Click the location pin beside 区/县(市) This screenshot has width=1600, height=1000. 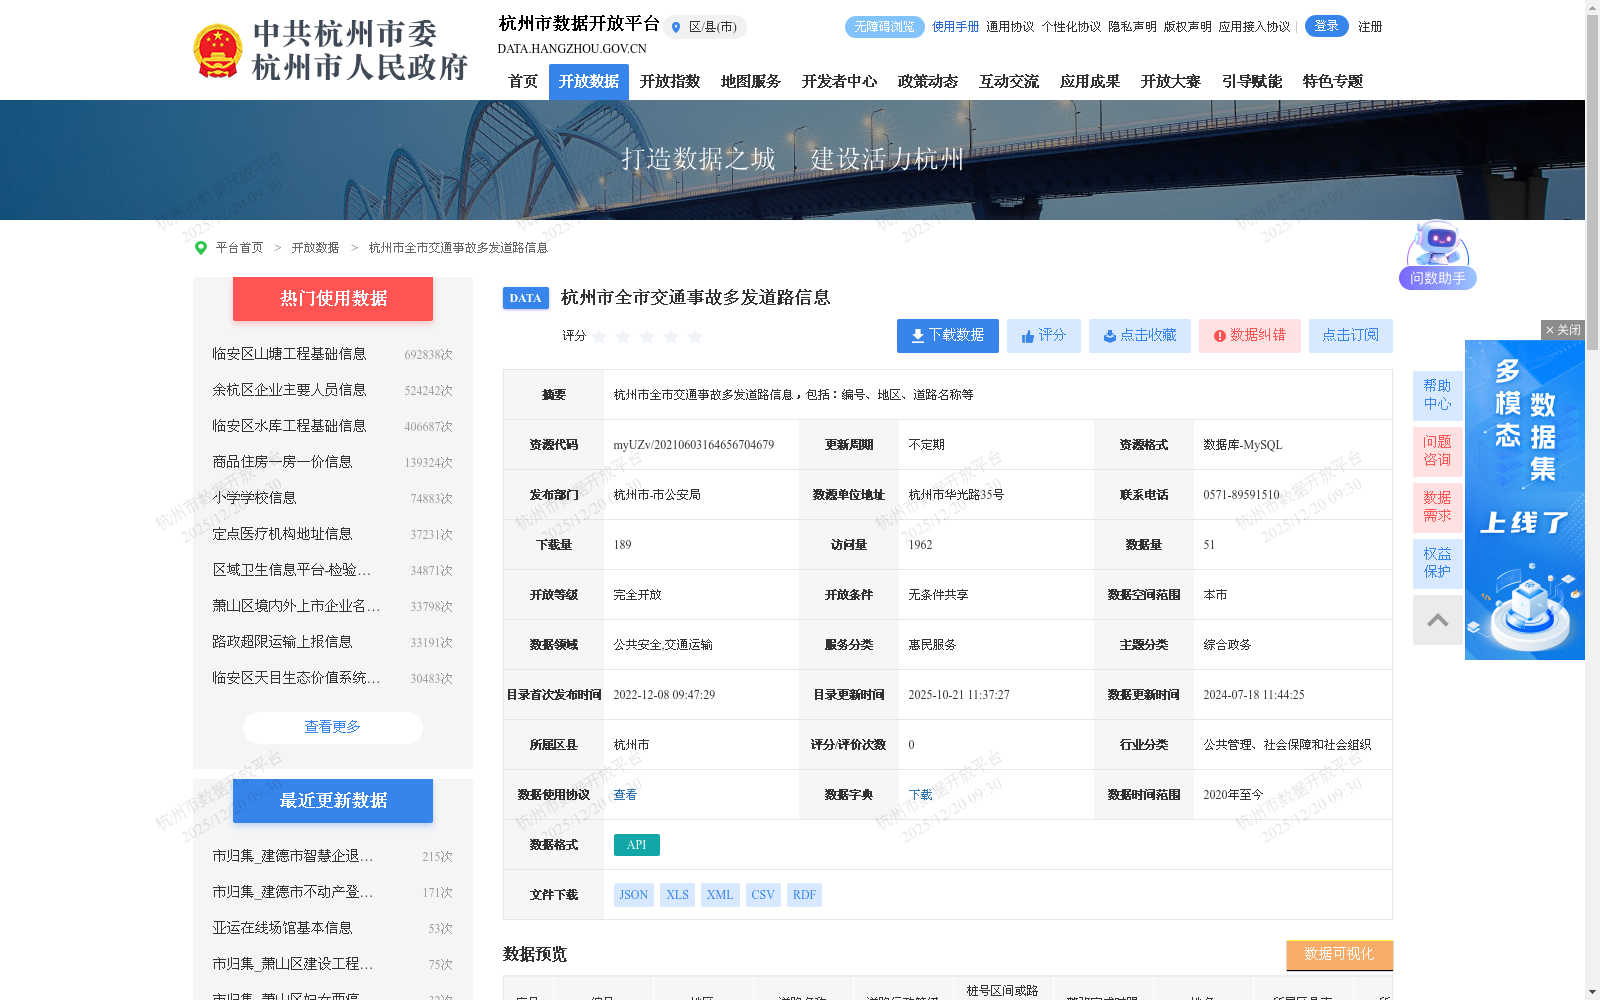(675, 27)
